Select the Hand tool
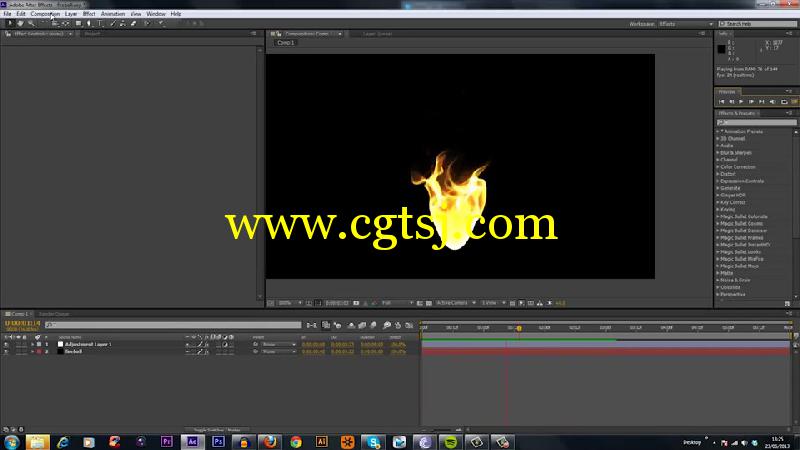Viewport: 800px width, 450px height. point(20,23)
